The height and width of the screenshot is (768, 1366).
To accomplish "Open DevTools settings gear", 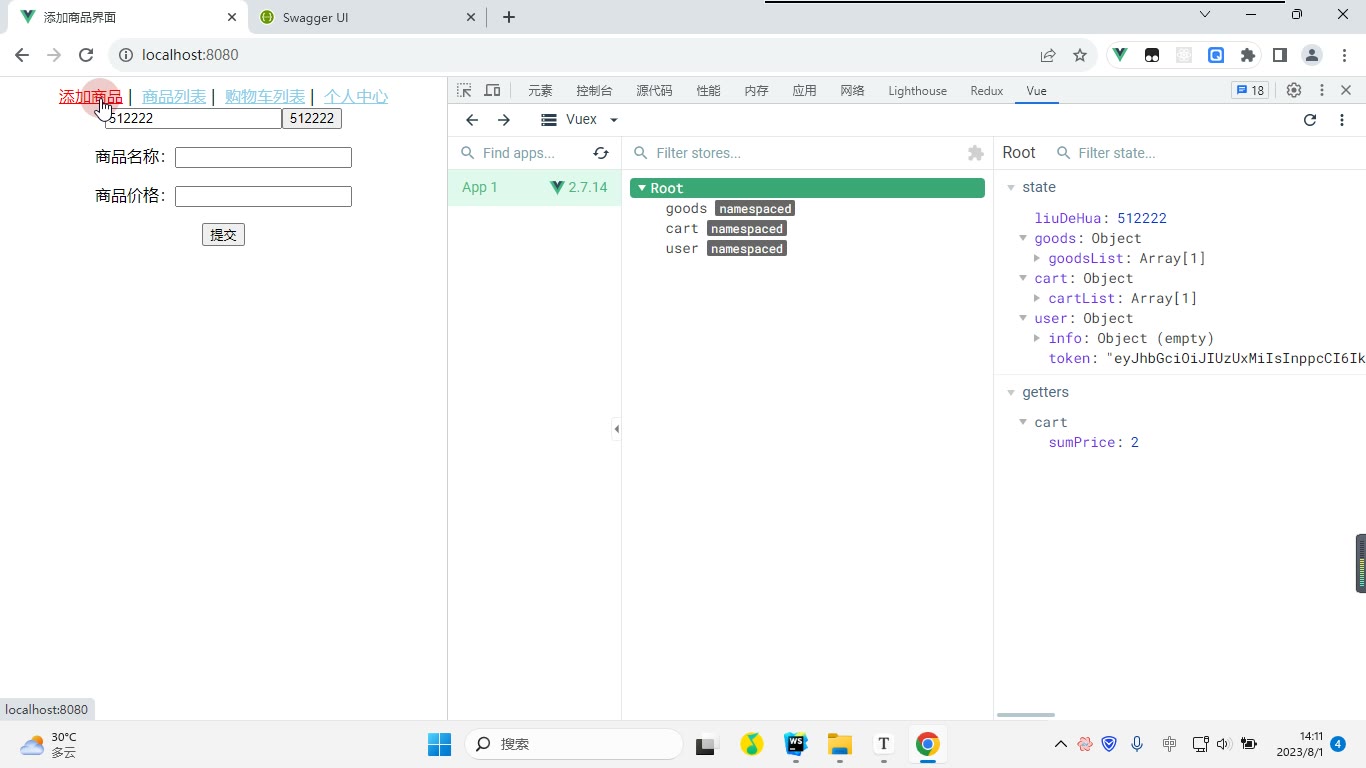I will click(1294, 90).
